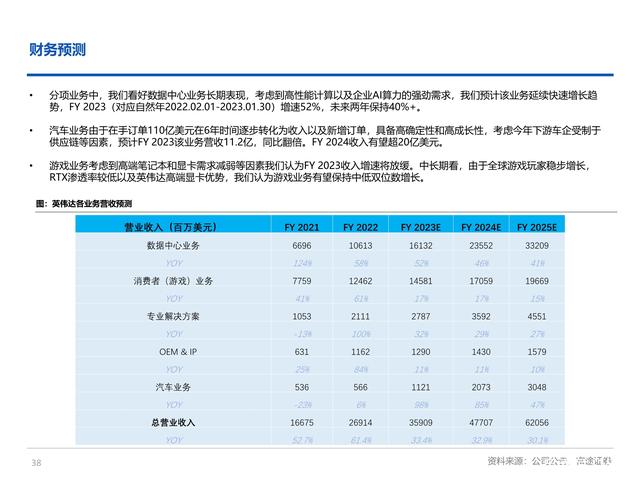Screen dimensions: 640x480
Task: Click the bullet paragraph starting 汽车业务由于在手订单
Action: tap(325, 136)
